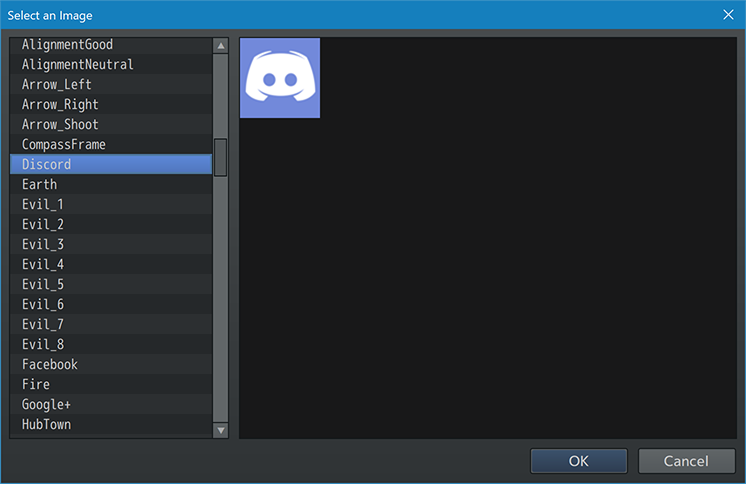Image resolution: width=746 pixels, height=484 pixels.
Task: Select the Evil_7 list row
Action: tap(111, 324)
